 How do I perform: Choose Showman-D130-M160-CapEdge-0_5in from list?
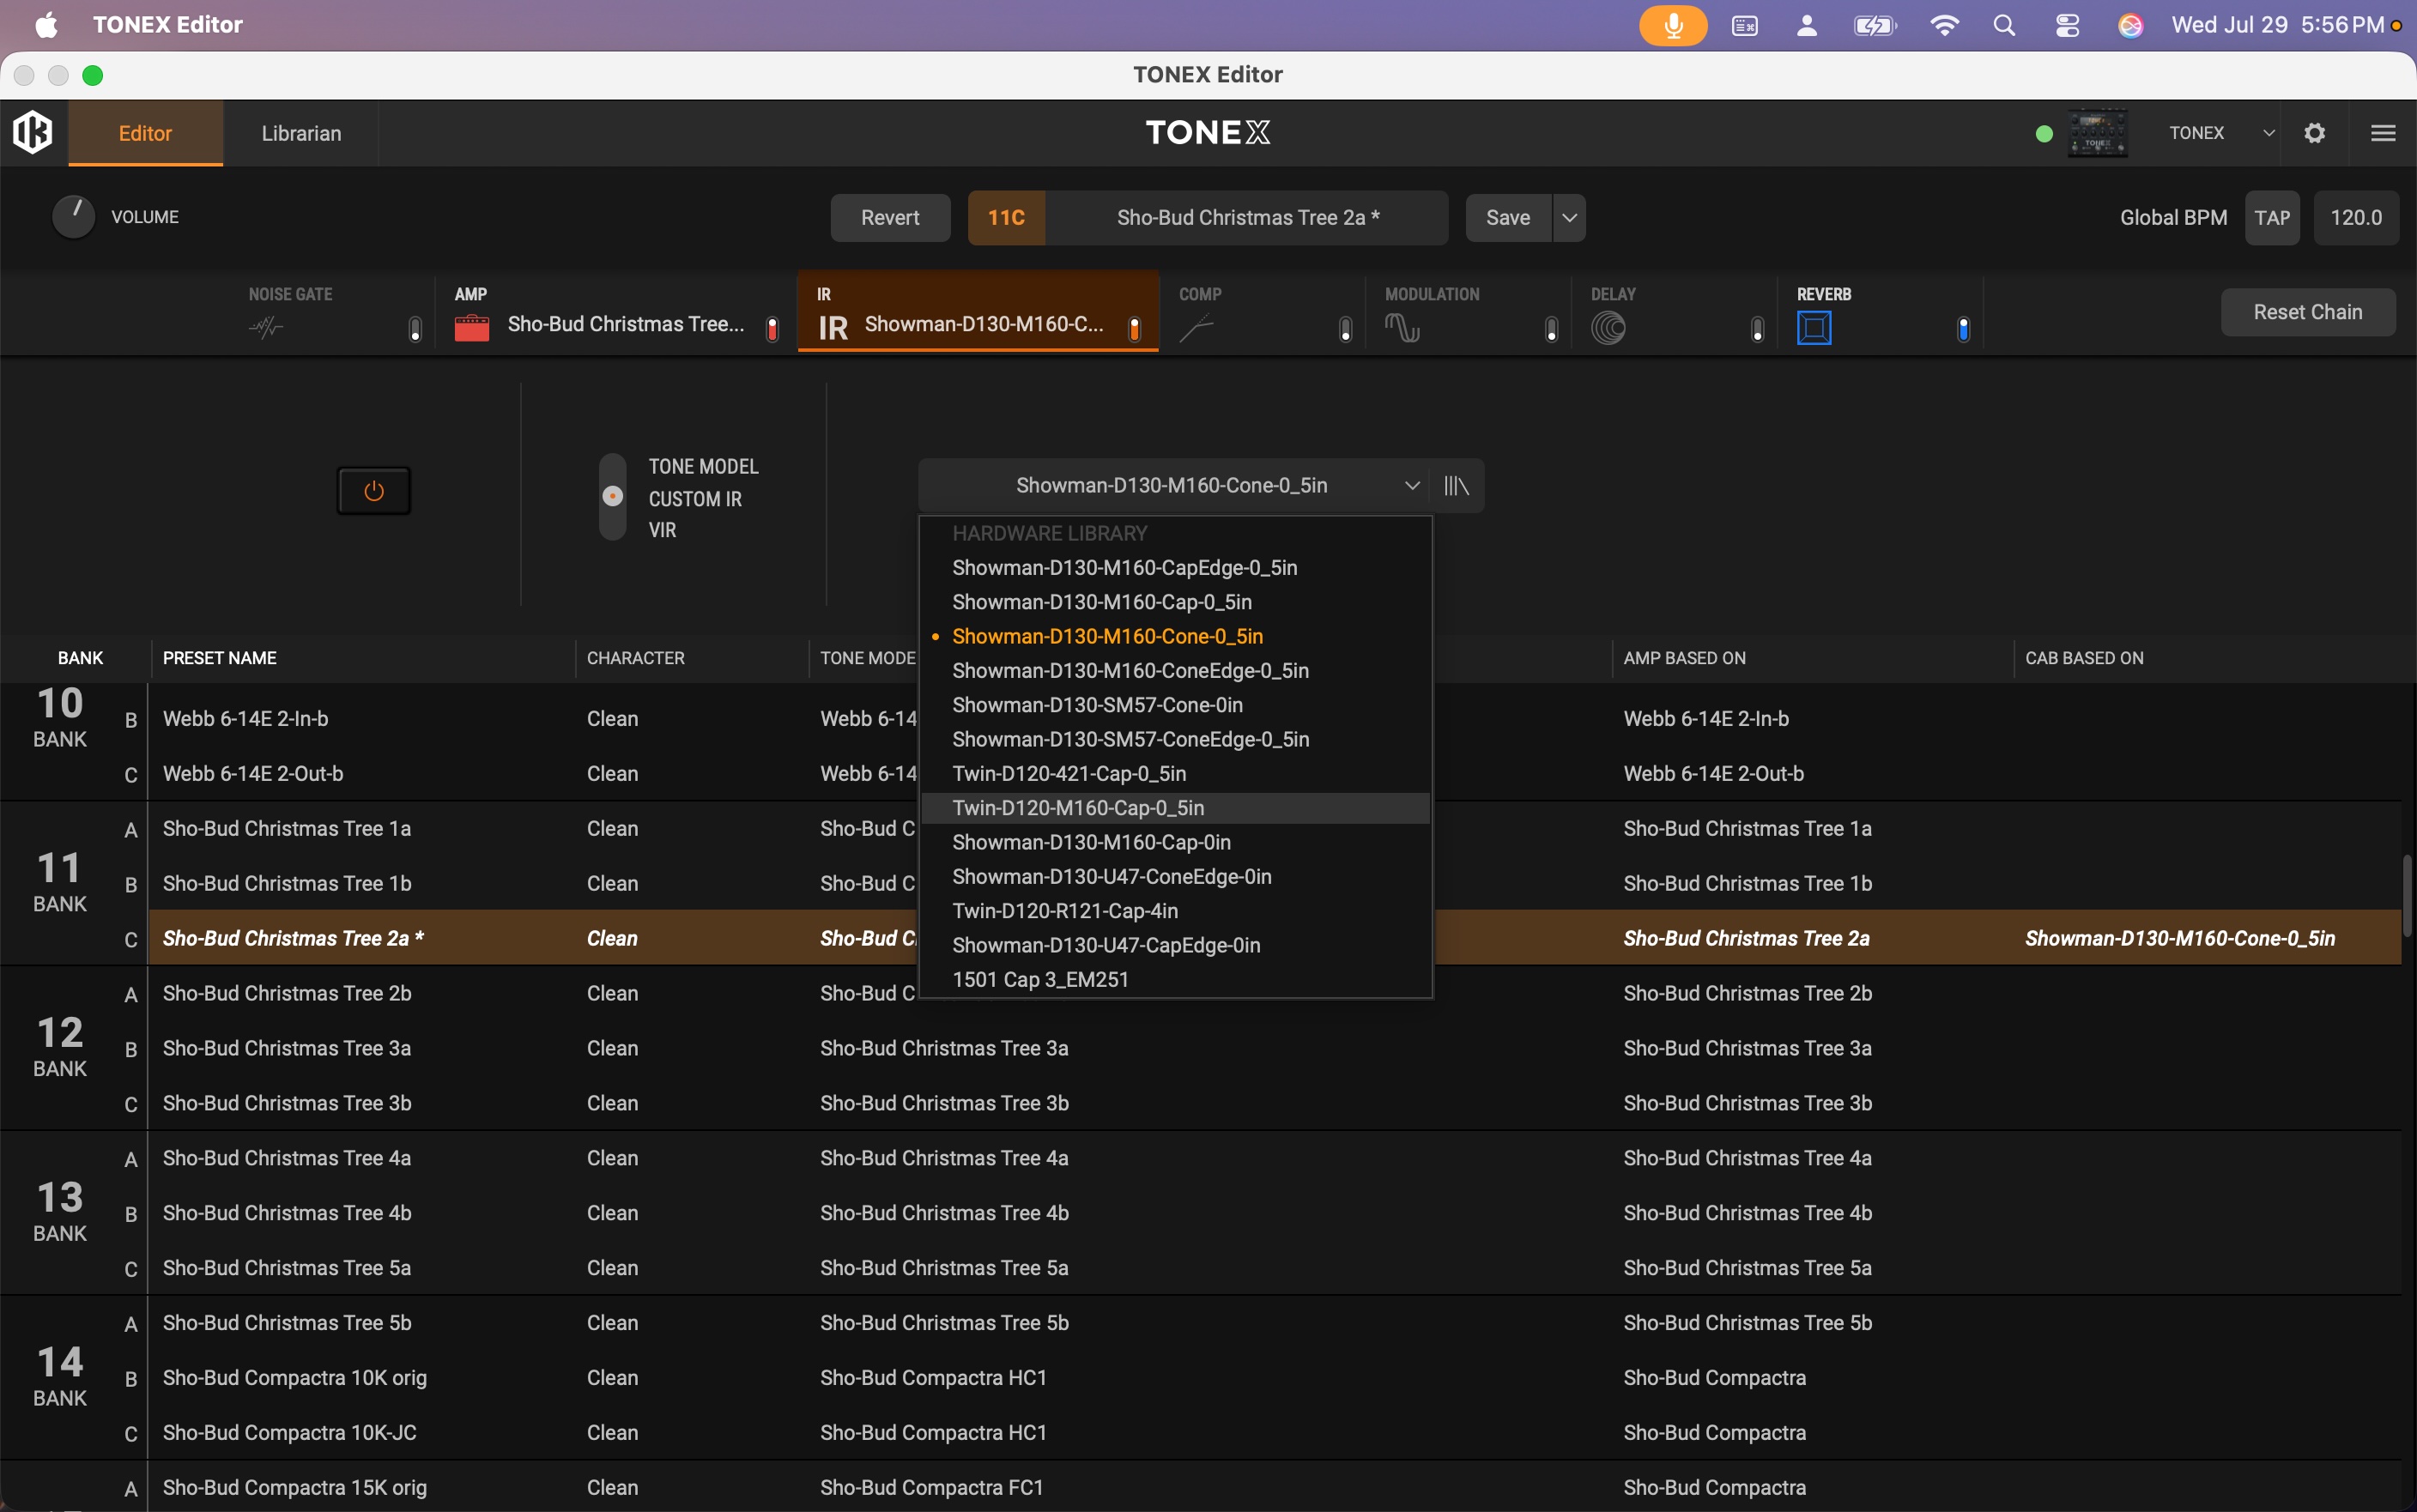[1176, 568]
